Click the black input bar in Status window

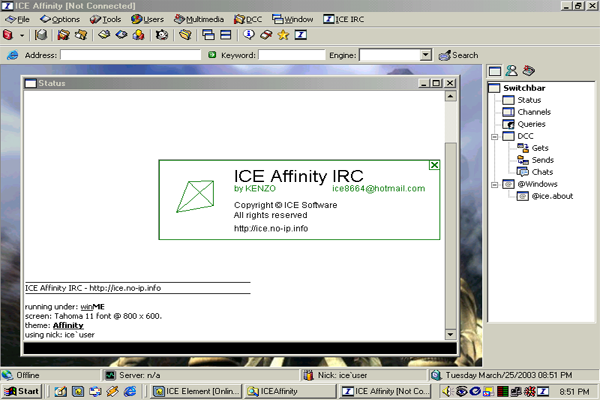coord(240,348)
